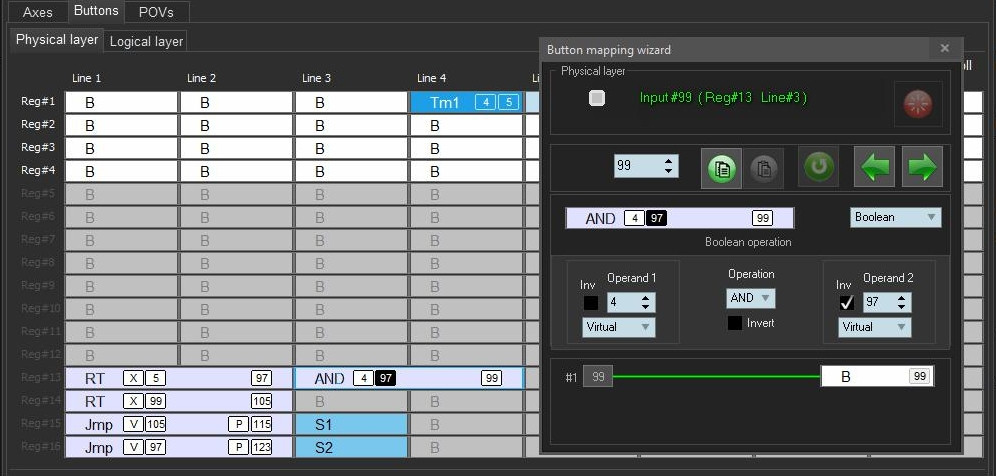Viewport: 996px width, 476px height.
Task: Select the Logical layer tab
Action: pyautogui.click(x=146, y=41)
